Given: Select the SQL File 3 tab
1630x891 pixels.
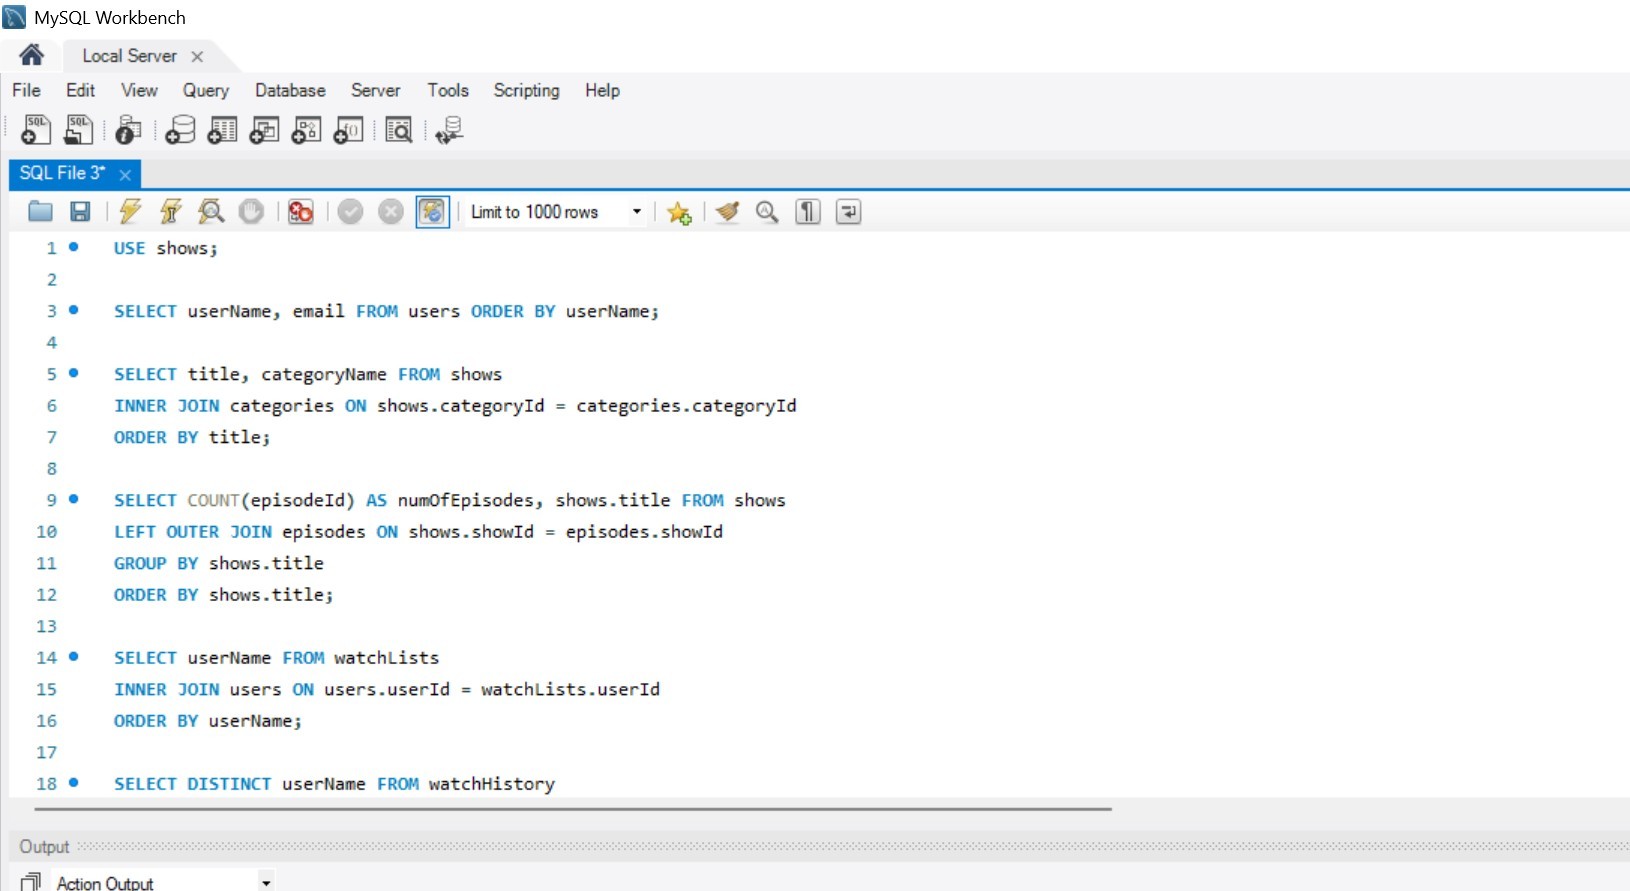Looking at the screenshot, I should (x=62, y=173).
